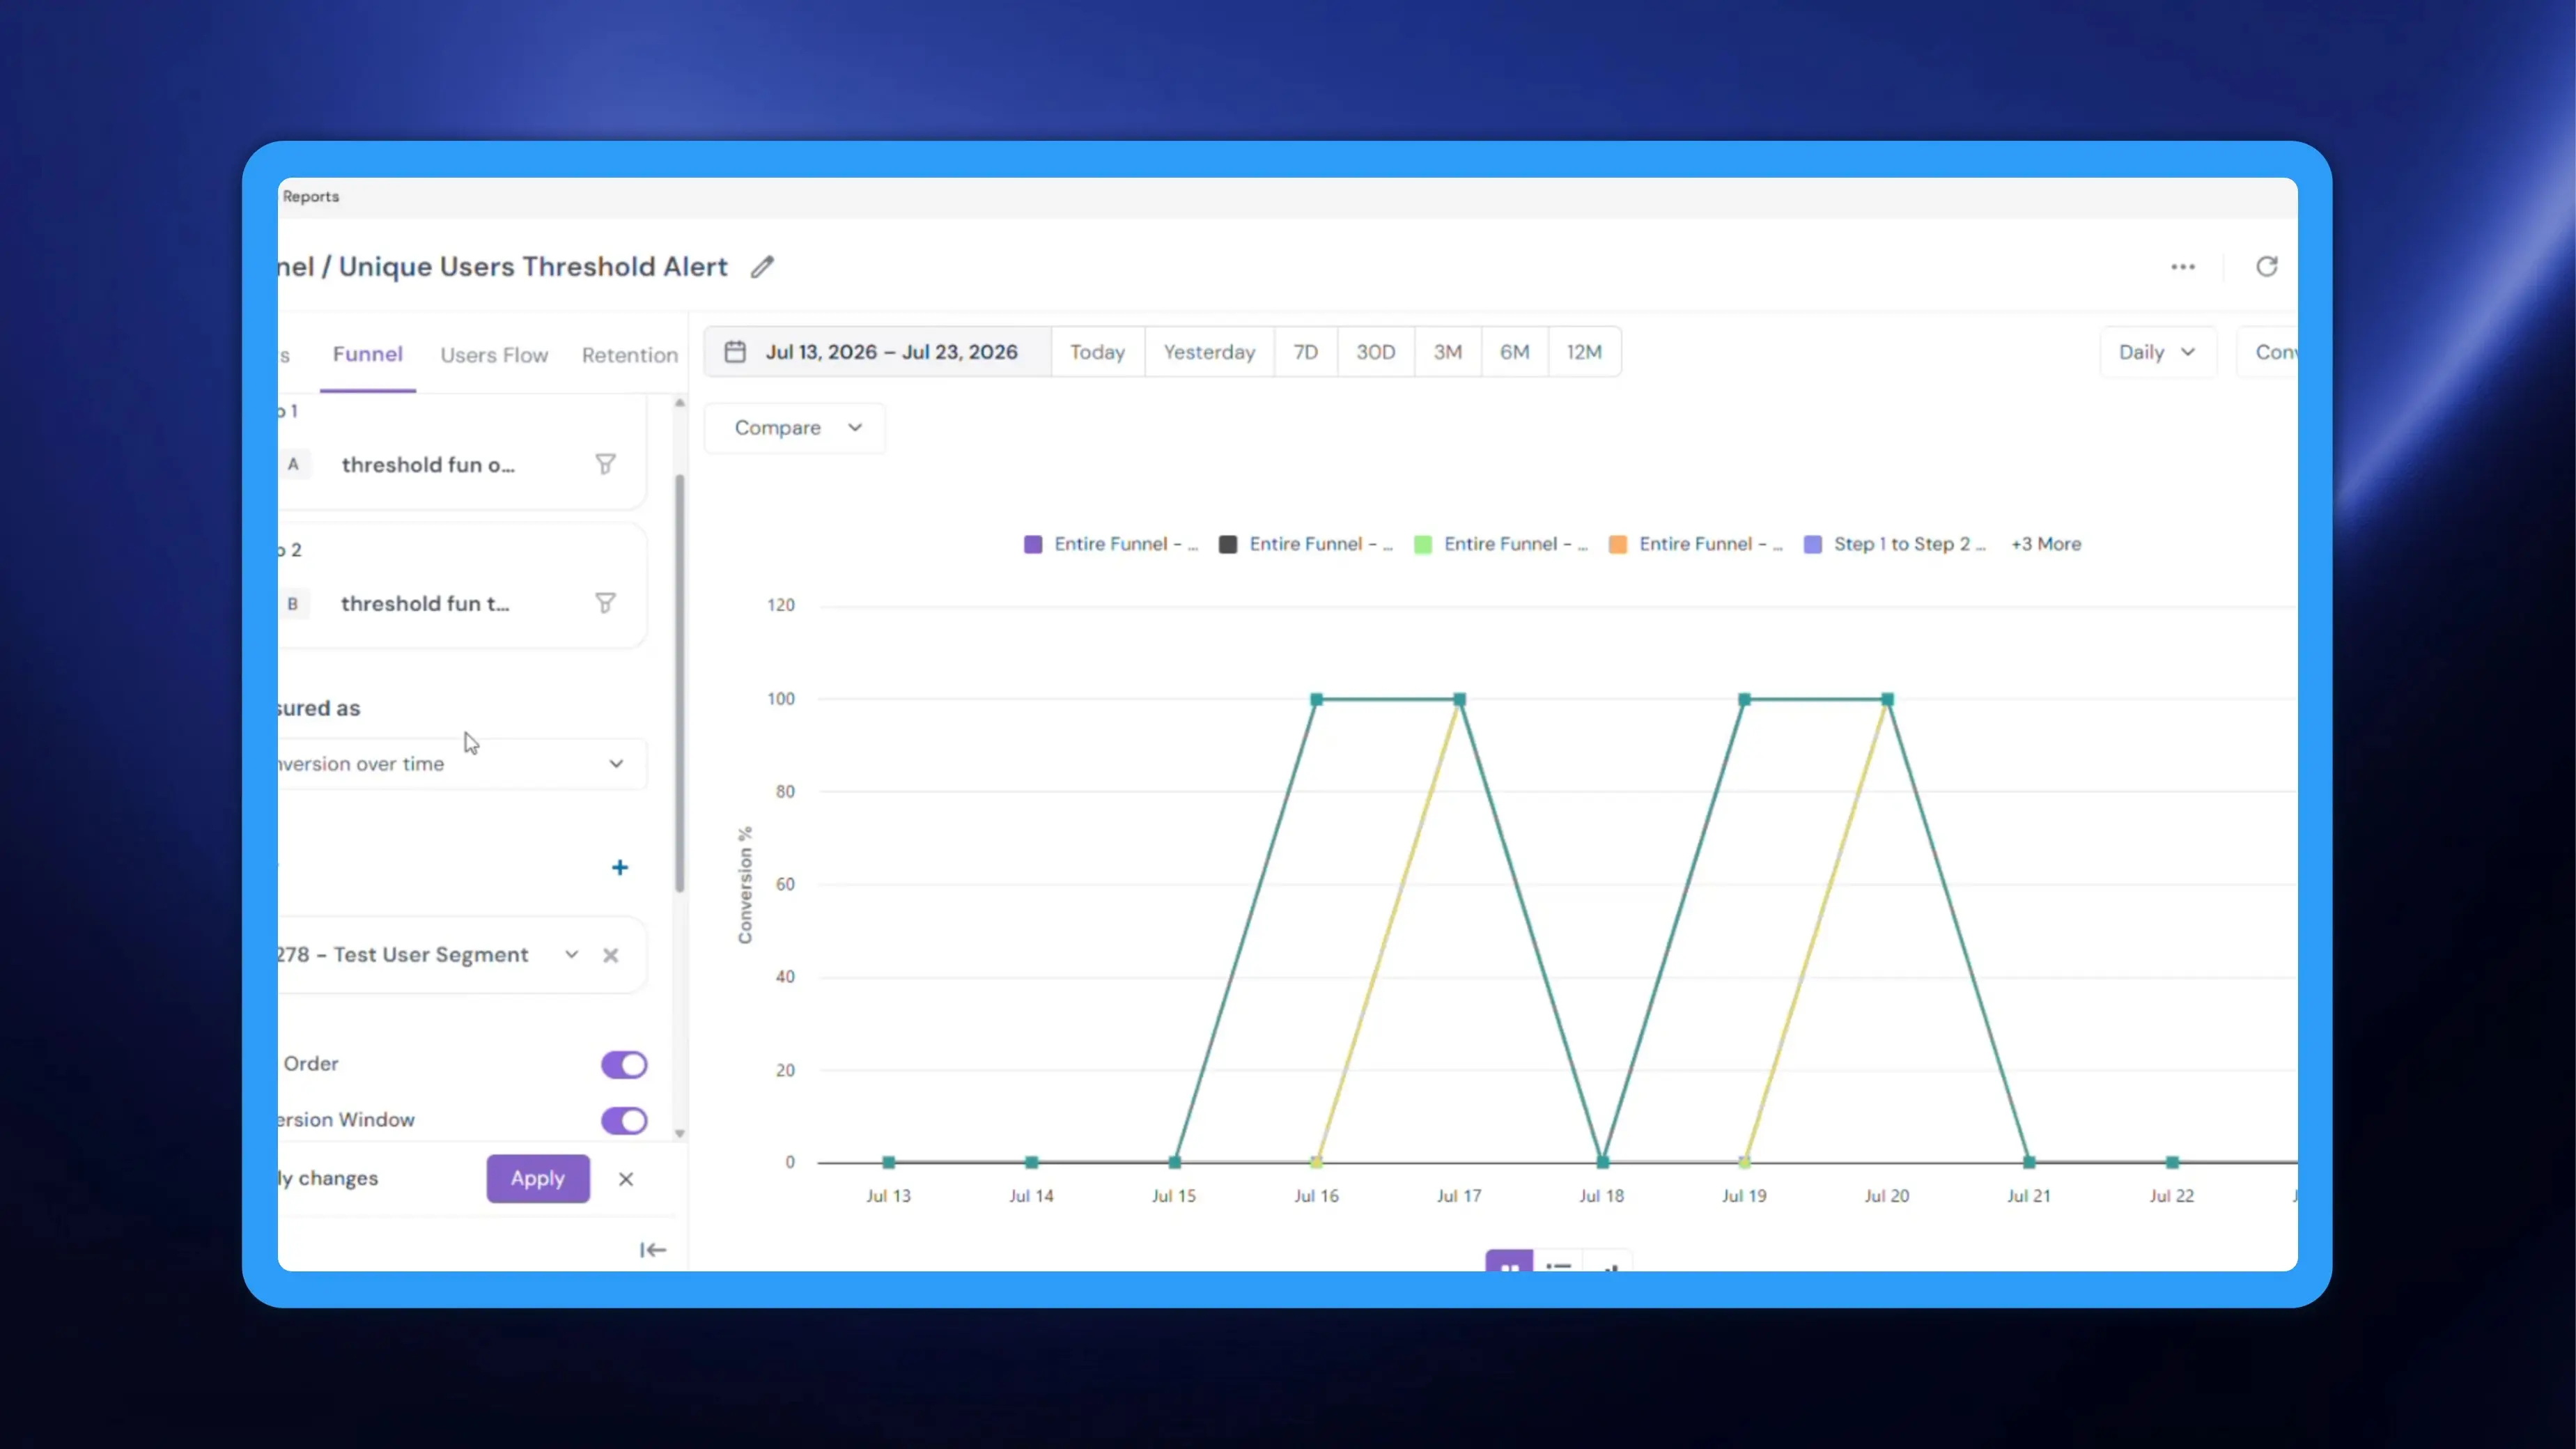Image resolution: width=2576 pixels, height=1449 pixels.
Task: Select the 12M date range
Action: 1585,352
